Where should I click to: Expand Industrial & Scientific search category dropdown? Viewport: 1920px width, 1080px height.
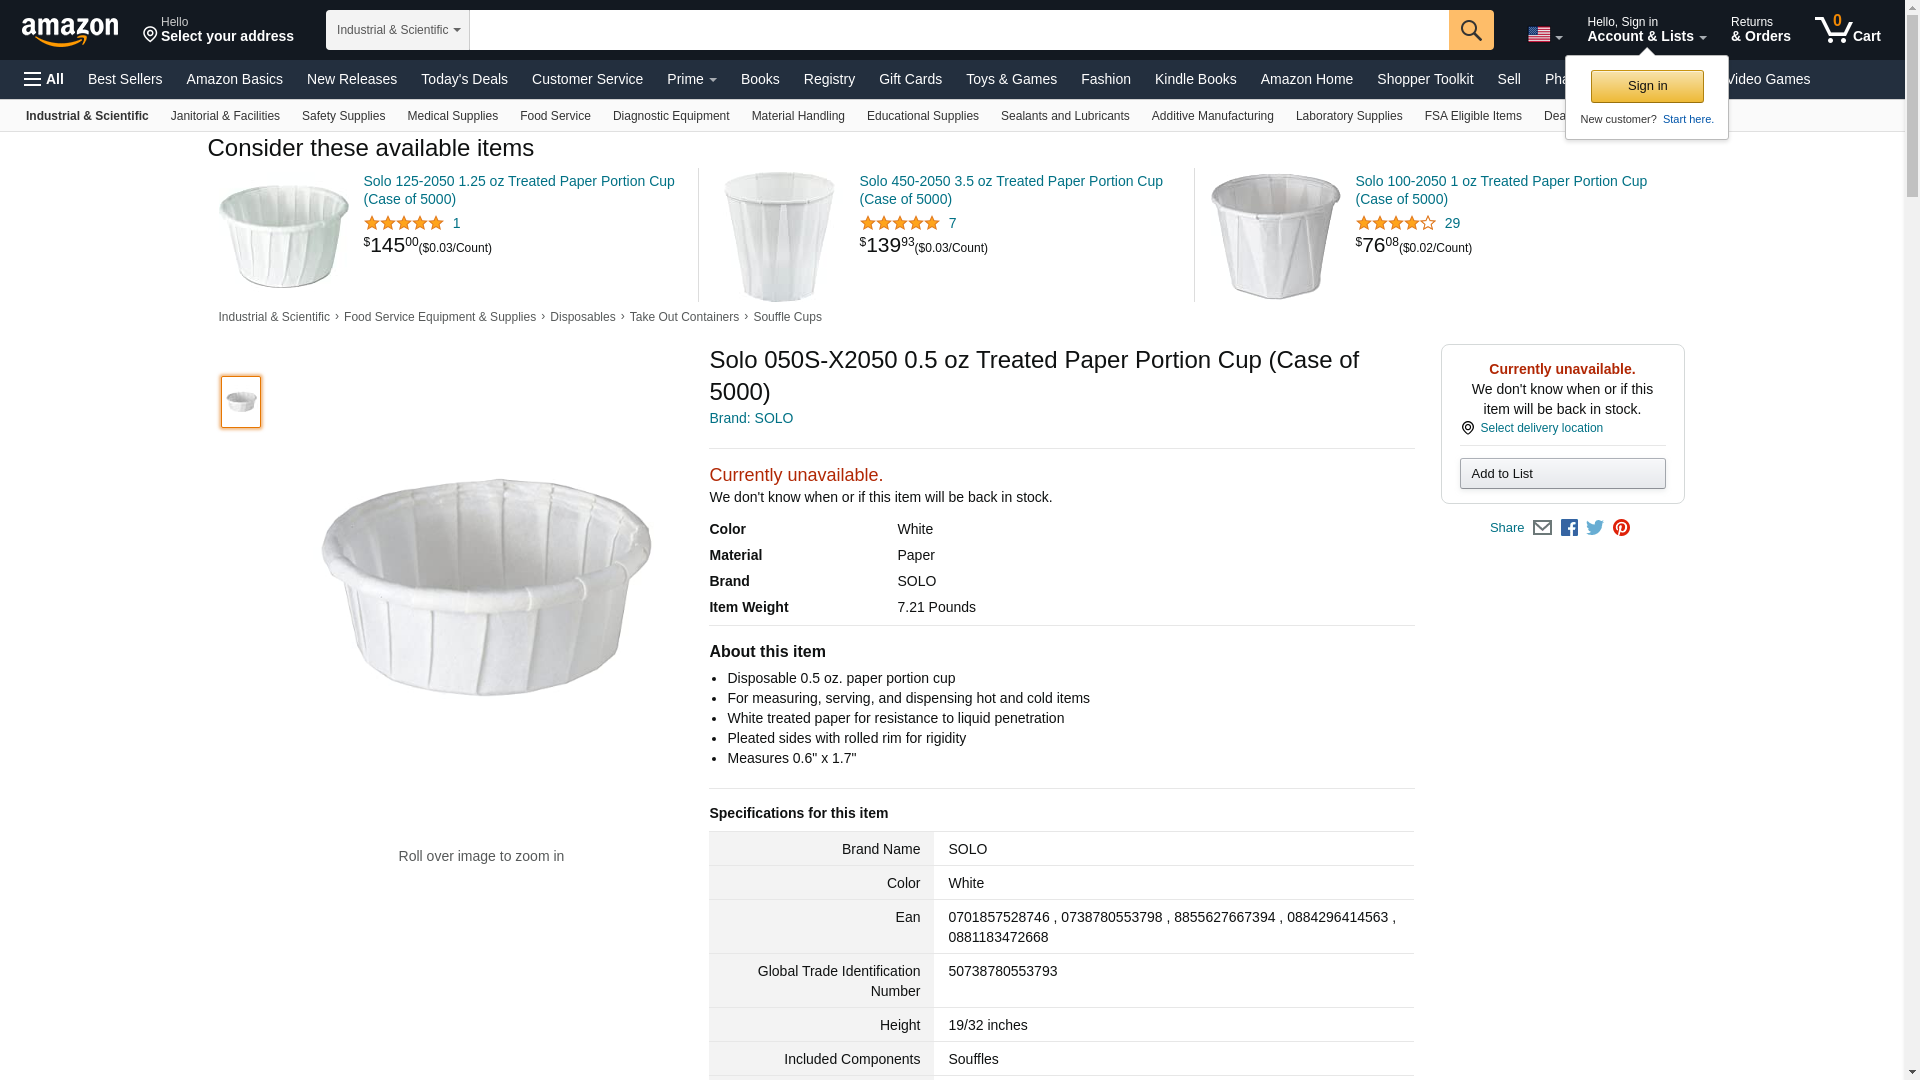398,30
